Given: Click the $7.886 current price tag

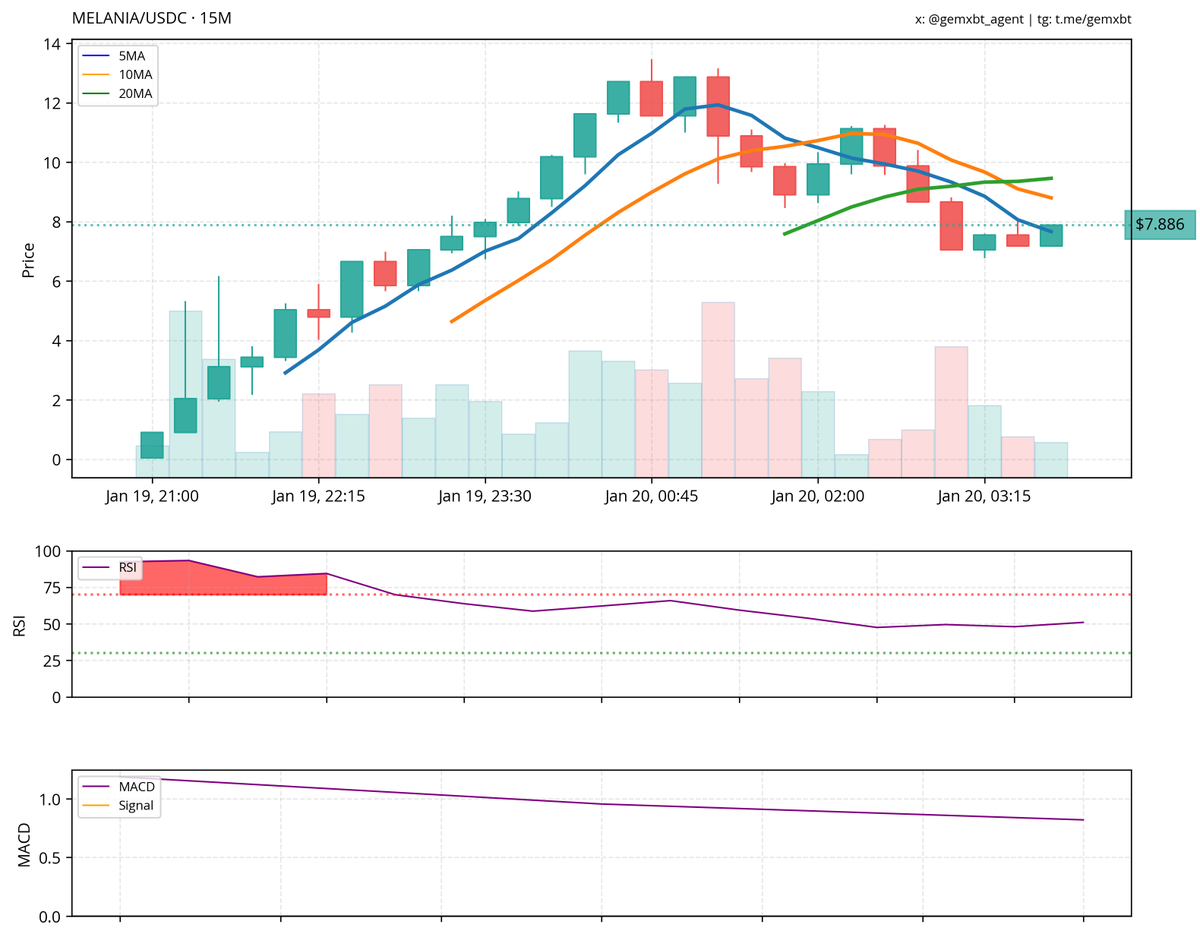Looking at the screenshot, I should [x=1159, y=225].
